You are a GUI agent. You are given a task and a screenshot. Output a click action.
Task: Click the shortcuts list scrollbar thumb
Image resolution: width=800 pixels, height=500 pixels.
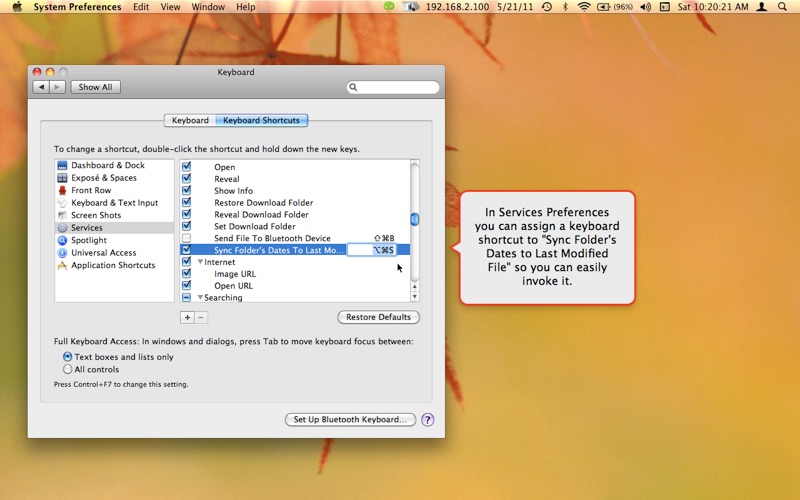pos(415,219)
